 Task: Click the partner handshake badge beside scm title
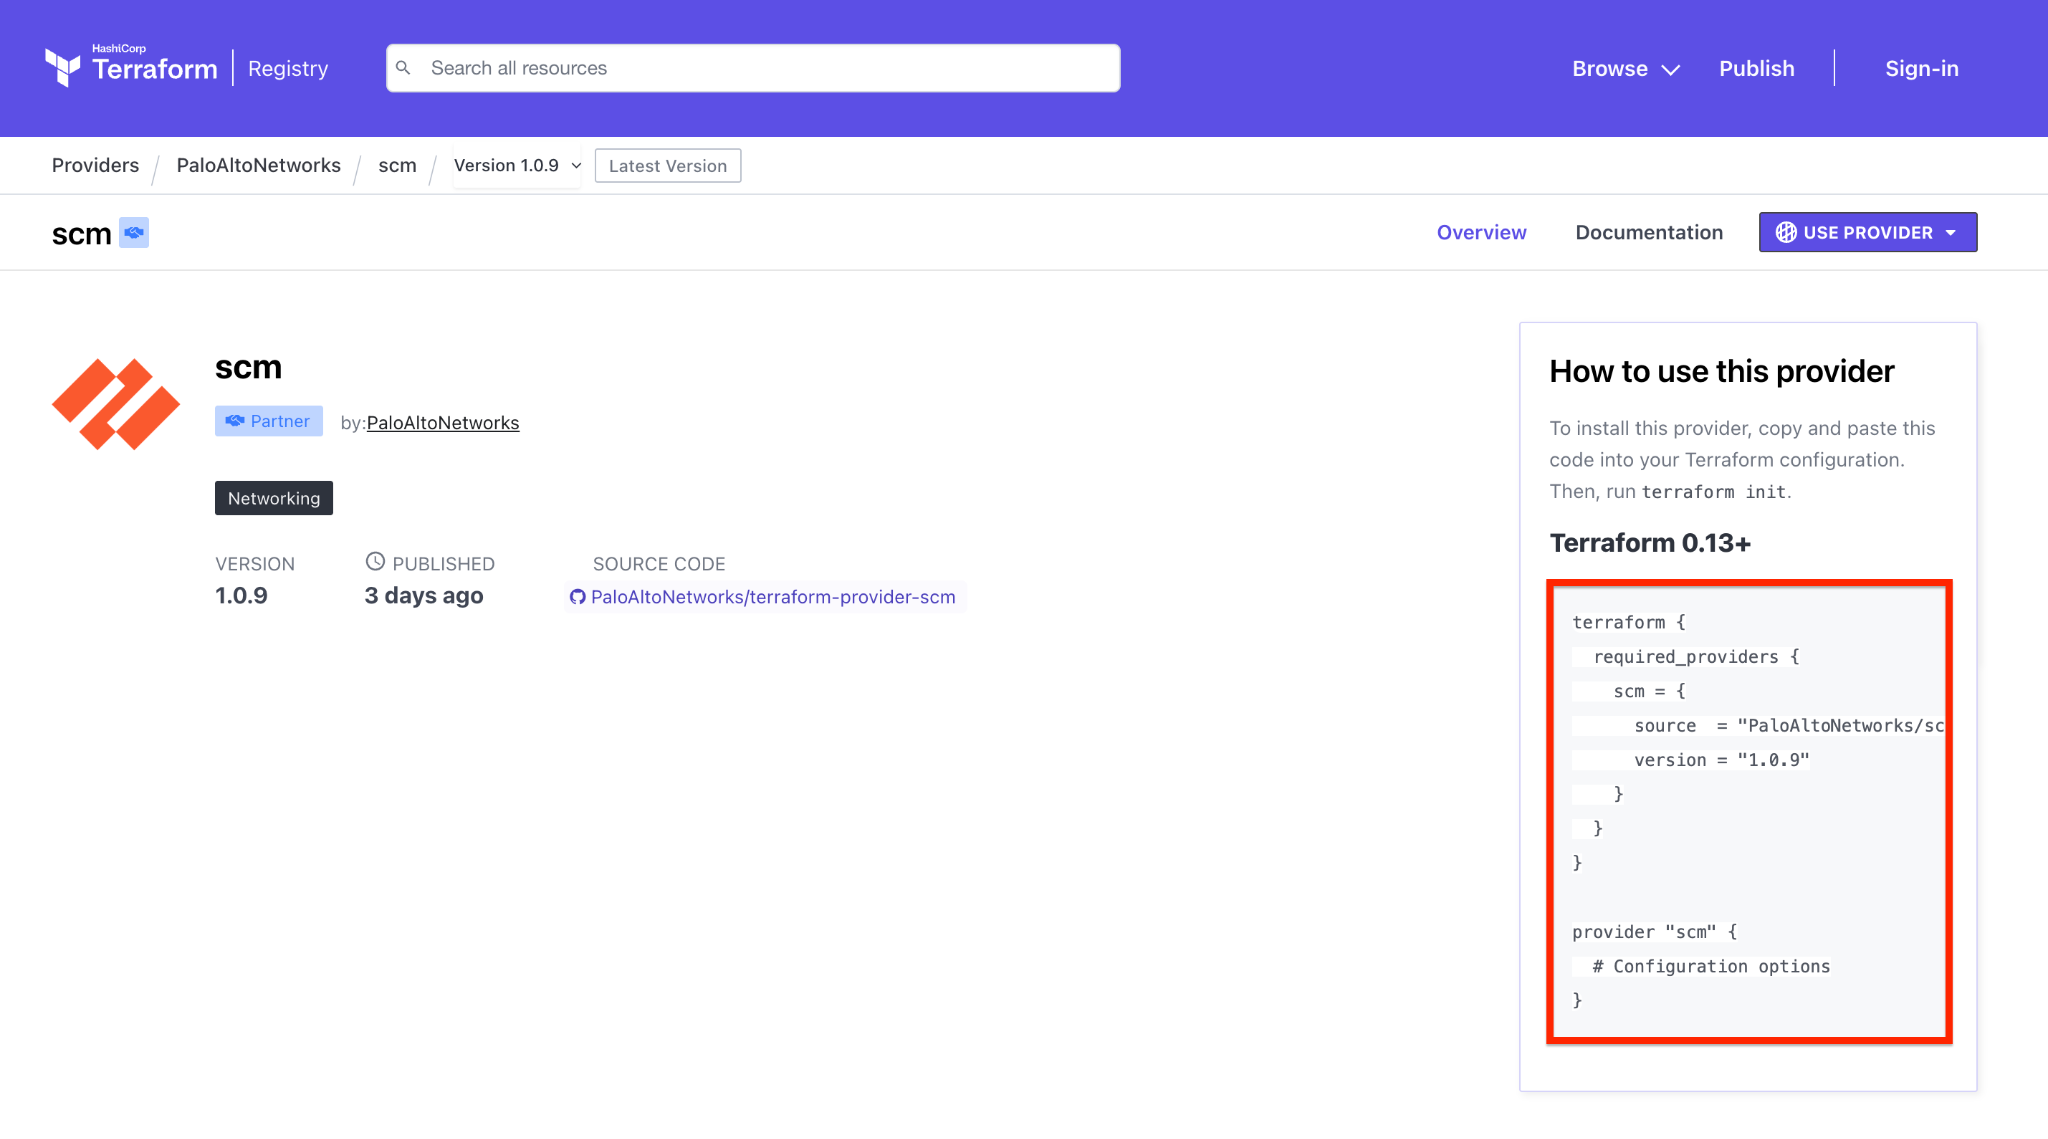click(134, 232)
